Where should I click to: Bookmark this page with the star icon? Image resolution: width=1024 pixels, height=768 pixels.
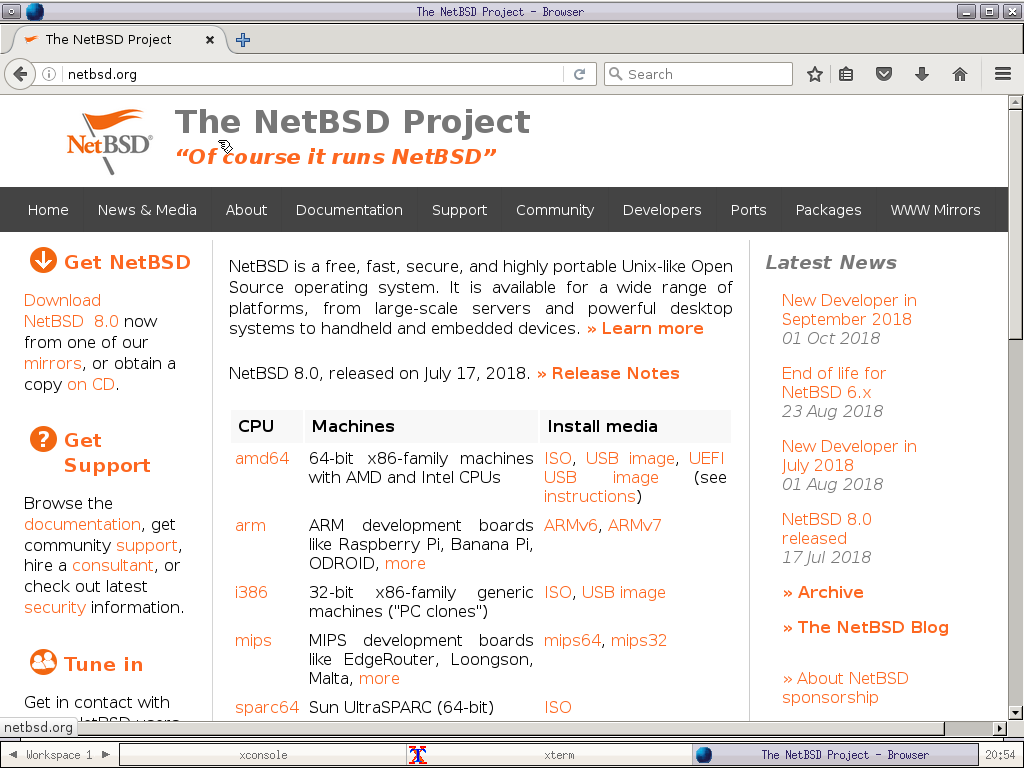[814, 74]
